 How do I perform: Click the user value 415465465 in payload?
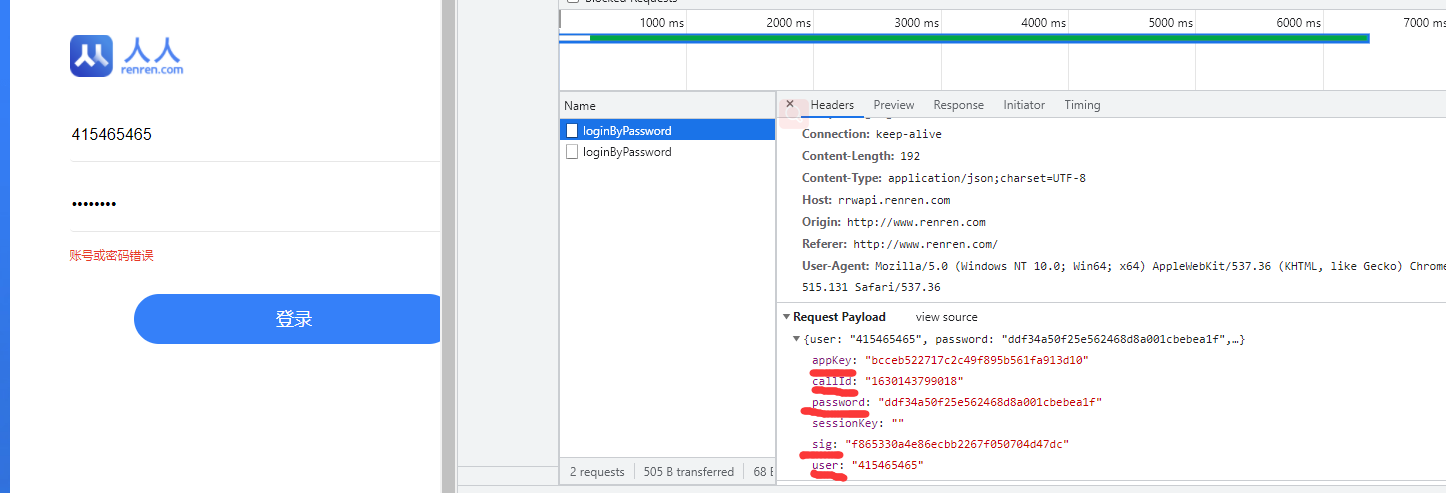tap(887, 465)
